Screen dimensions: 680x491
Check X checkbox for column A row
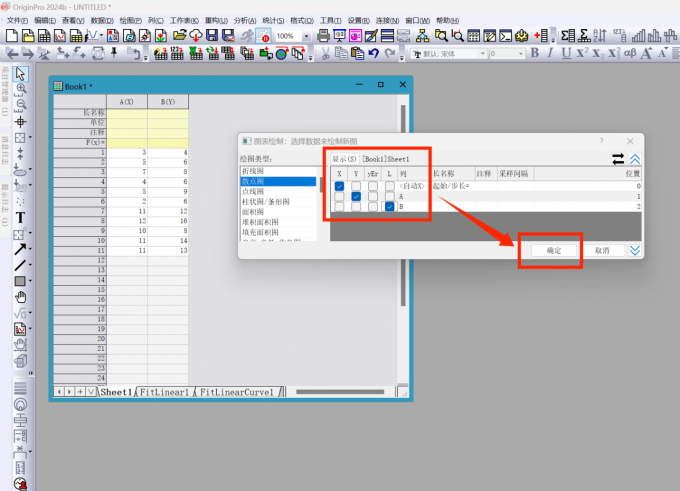point(339,196)
